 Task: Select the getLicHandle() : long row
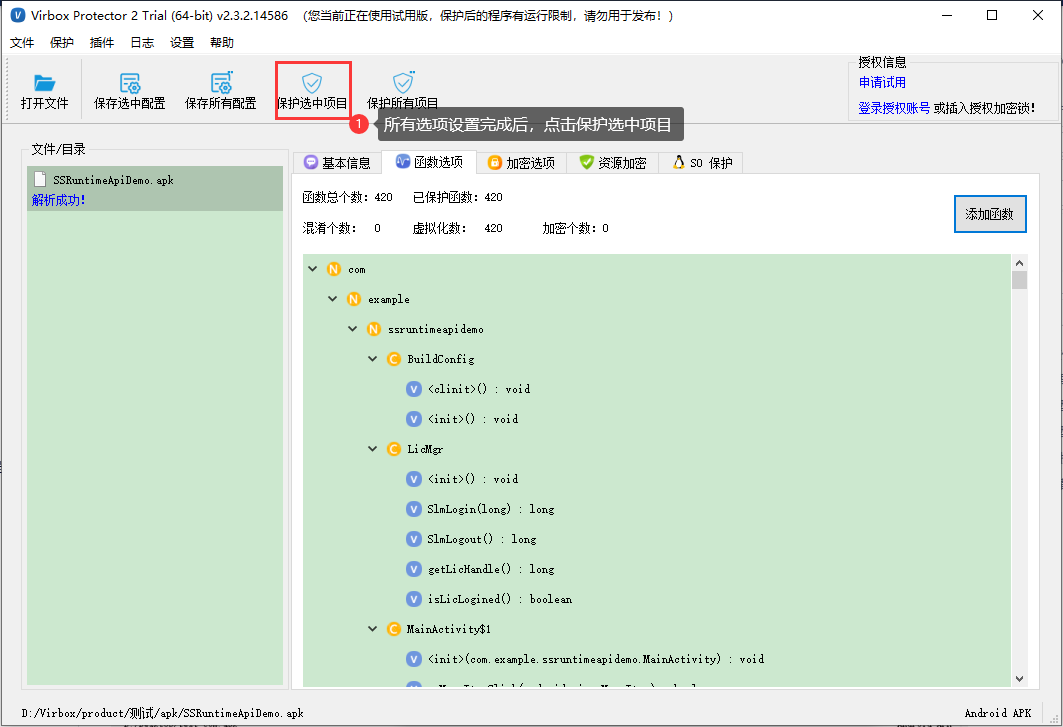coord(490,569)
